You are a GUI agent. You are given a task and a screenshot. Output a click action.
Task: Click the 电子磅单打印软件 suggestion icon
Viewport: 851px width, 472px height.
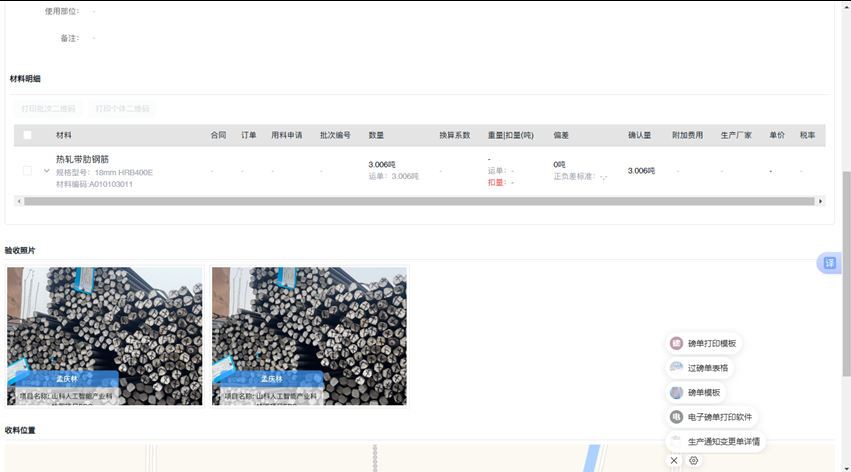pos(677,417)
